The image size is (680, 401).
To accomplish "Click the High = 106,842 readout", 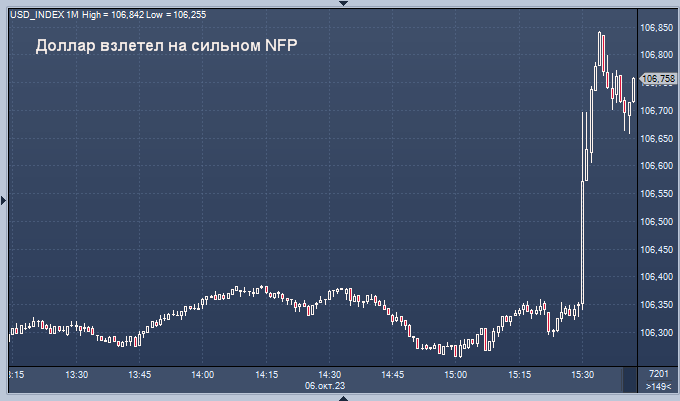I will click(x=115, y=8).
